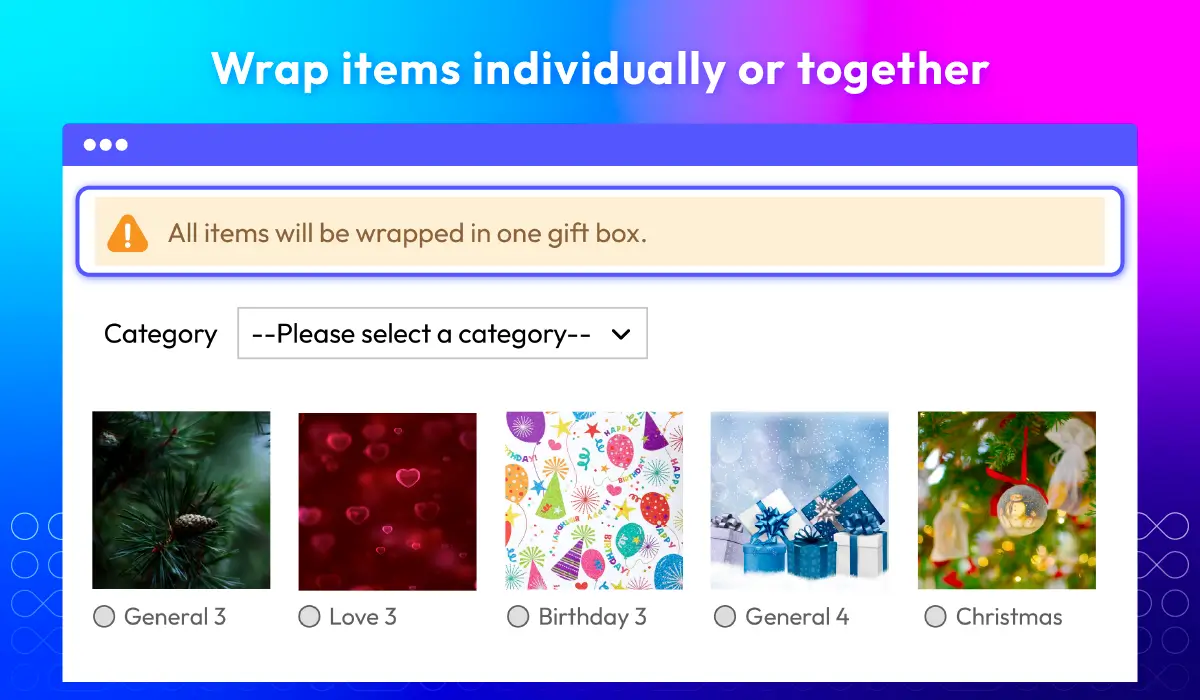Click the pine cone wrapping thumbnail
Screen dimensions: 1200x700
pos(181,500)
